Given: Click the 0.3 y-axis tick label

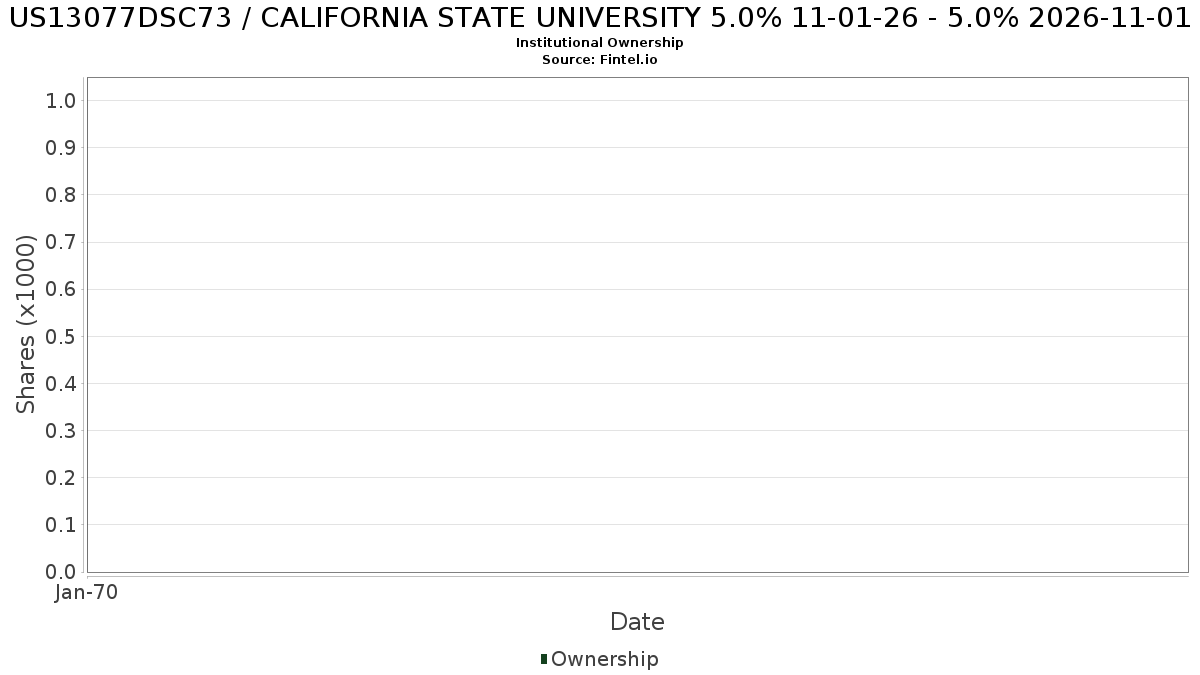Looking at the screenshot, I should (x=61, y=430).
